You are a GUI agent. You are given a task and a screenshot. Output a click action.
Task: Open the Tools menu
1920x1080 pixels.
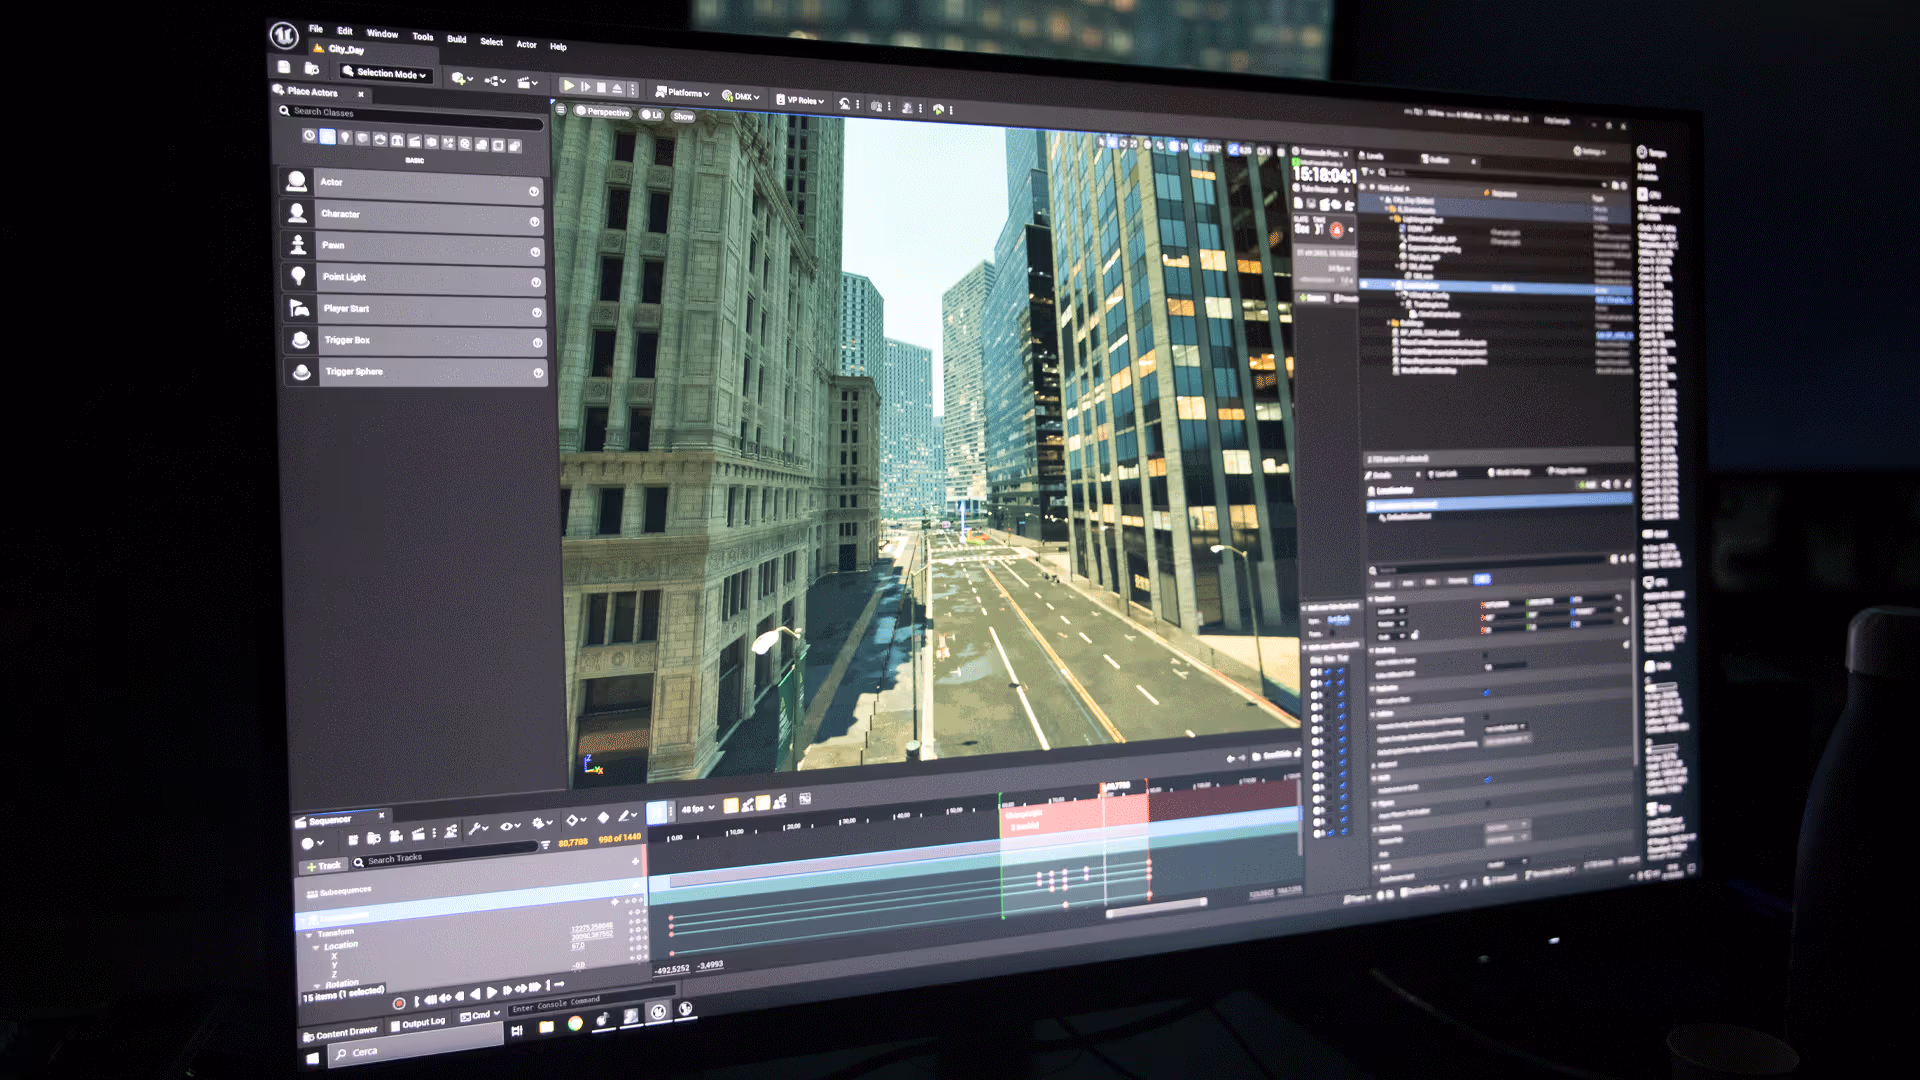pyautogui.click(x=423, y=37)
